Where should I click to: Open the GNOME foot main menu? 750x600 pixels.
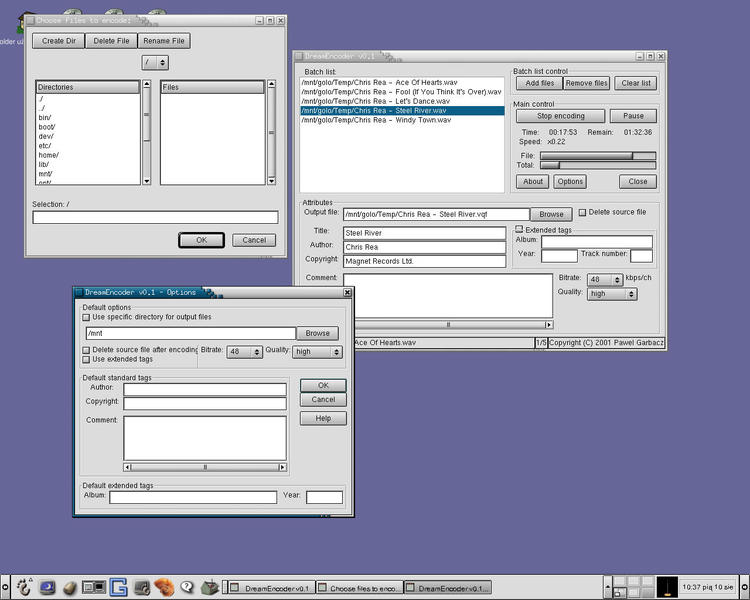click(24, 586)
